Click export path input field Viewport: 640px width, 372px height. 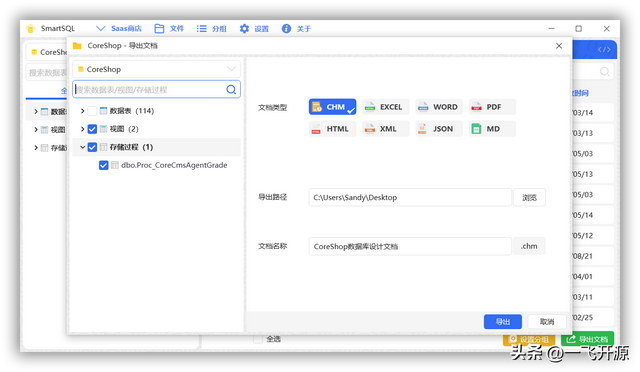pos(410,198)
